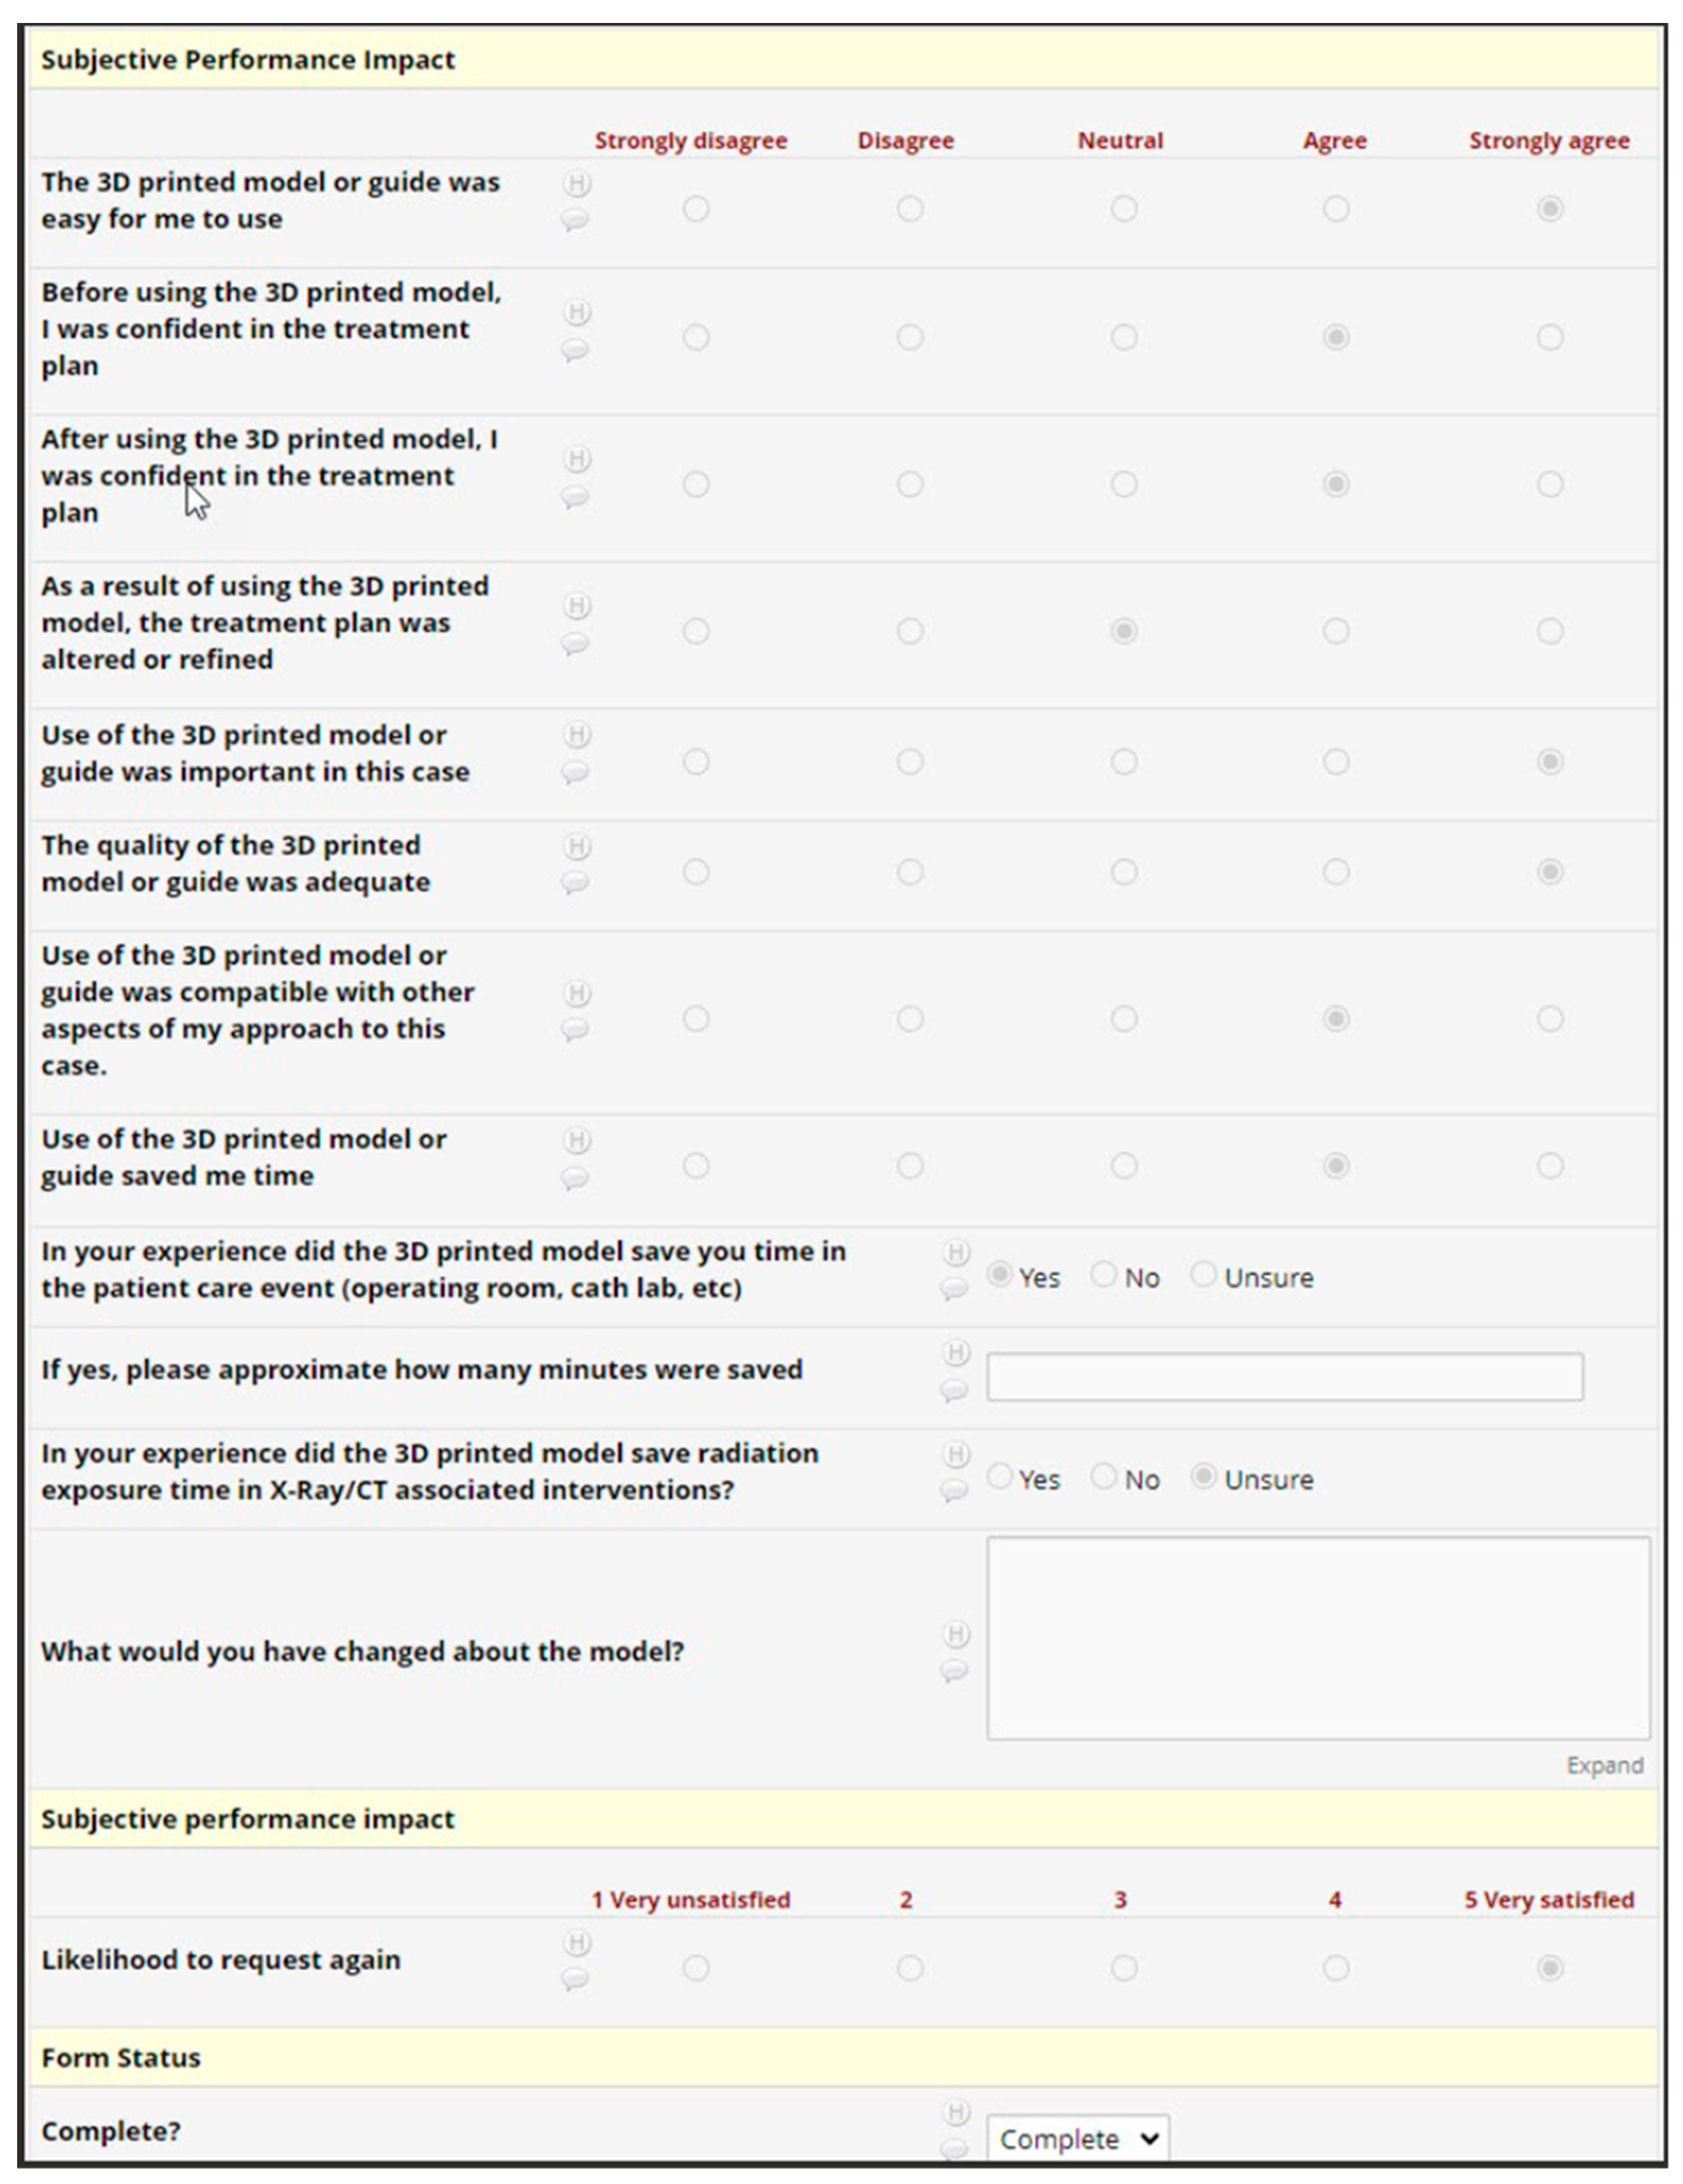Click history icon beside the 'Complete?' field

(956, 2112)
